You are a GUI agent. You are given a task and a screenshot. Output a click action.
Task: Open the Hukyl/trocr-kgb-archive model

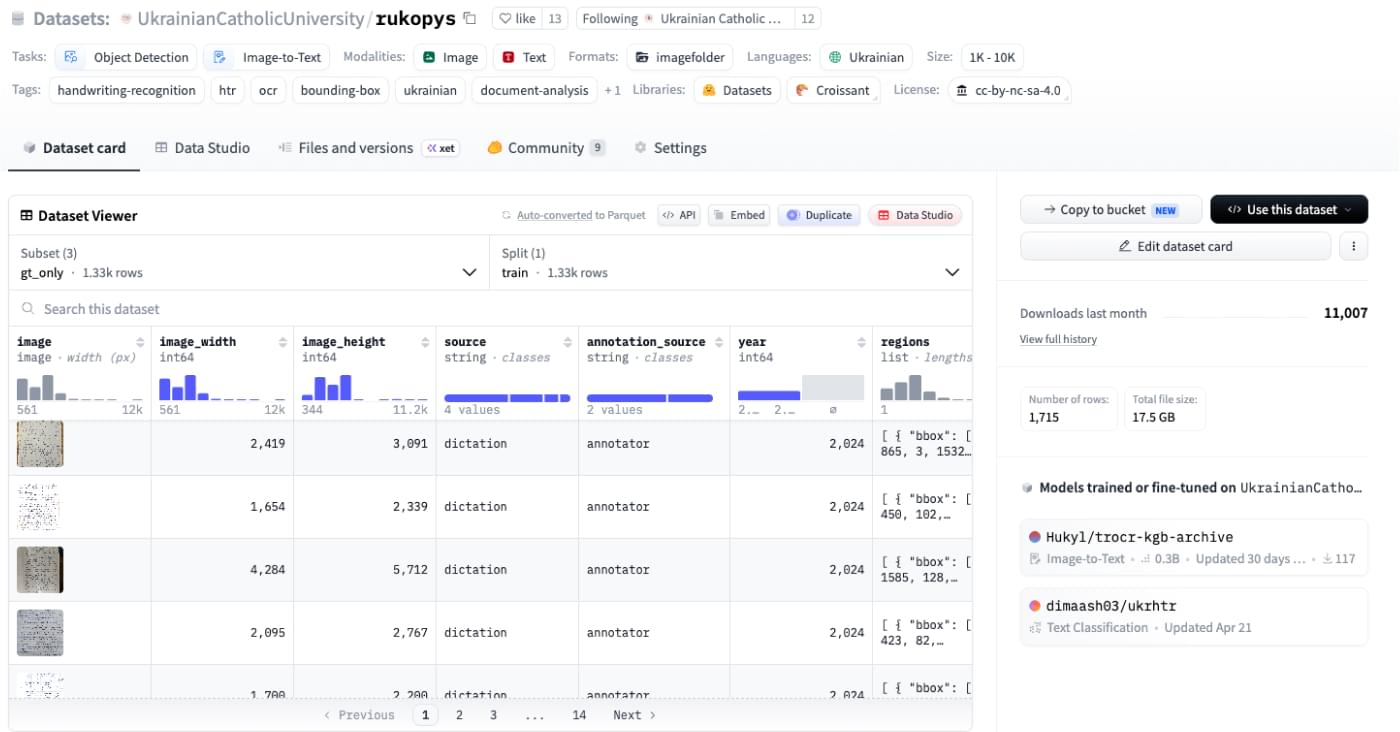[x=1193, y=547]
